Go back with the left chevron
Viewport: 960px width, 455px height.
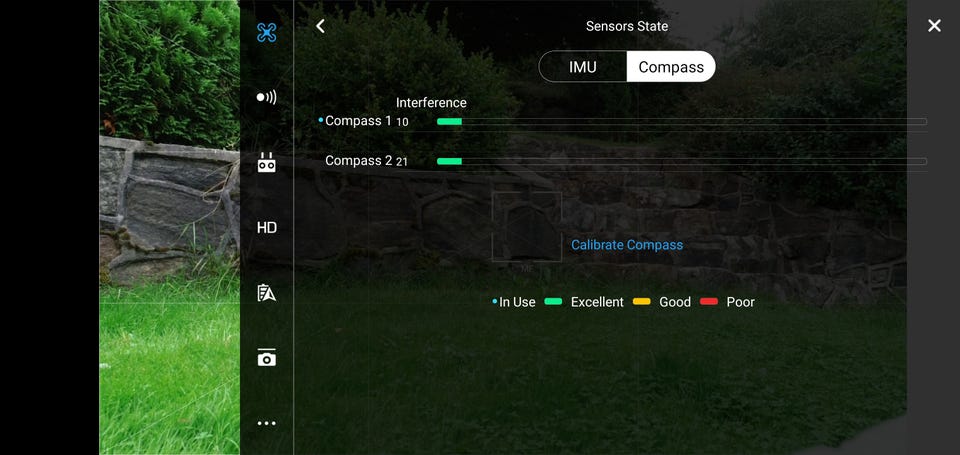pyautogui.click(x=320, y=26)
